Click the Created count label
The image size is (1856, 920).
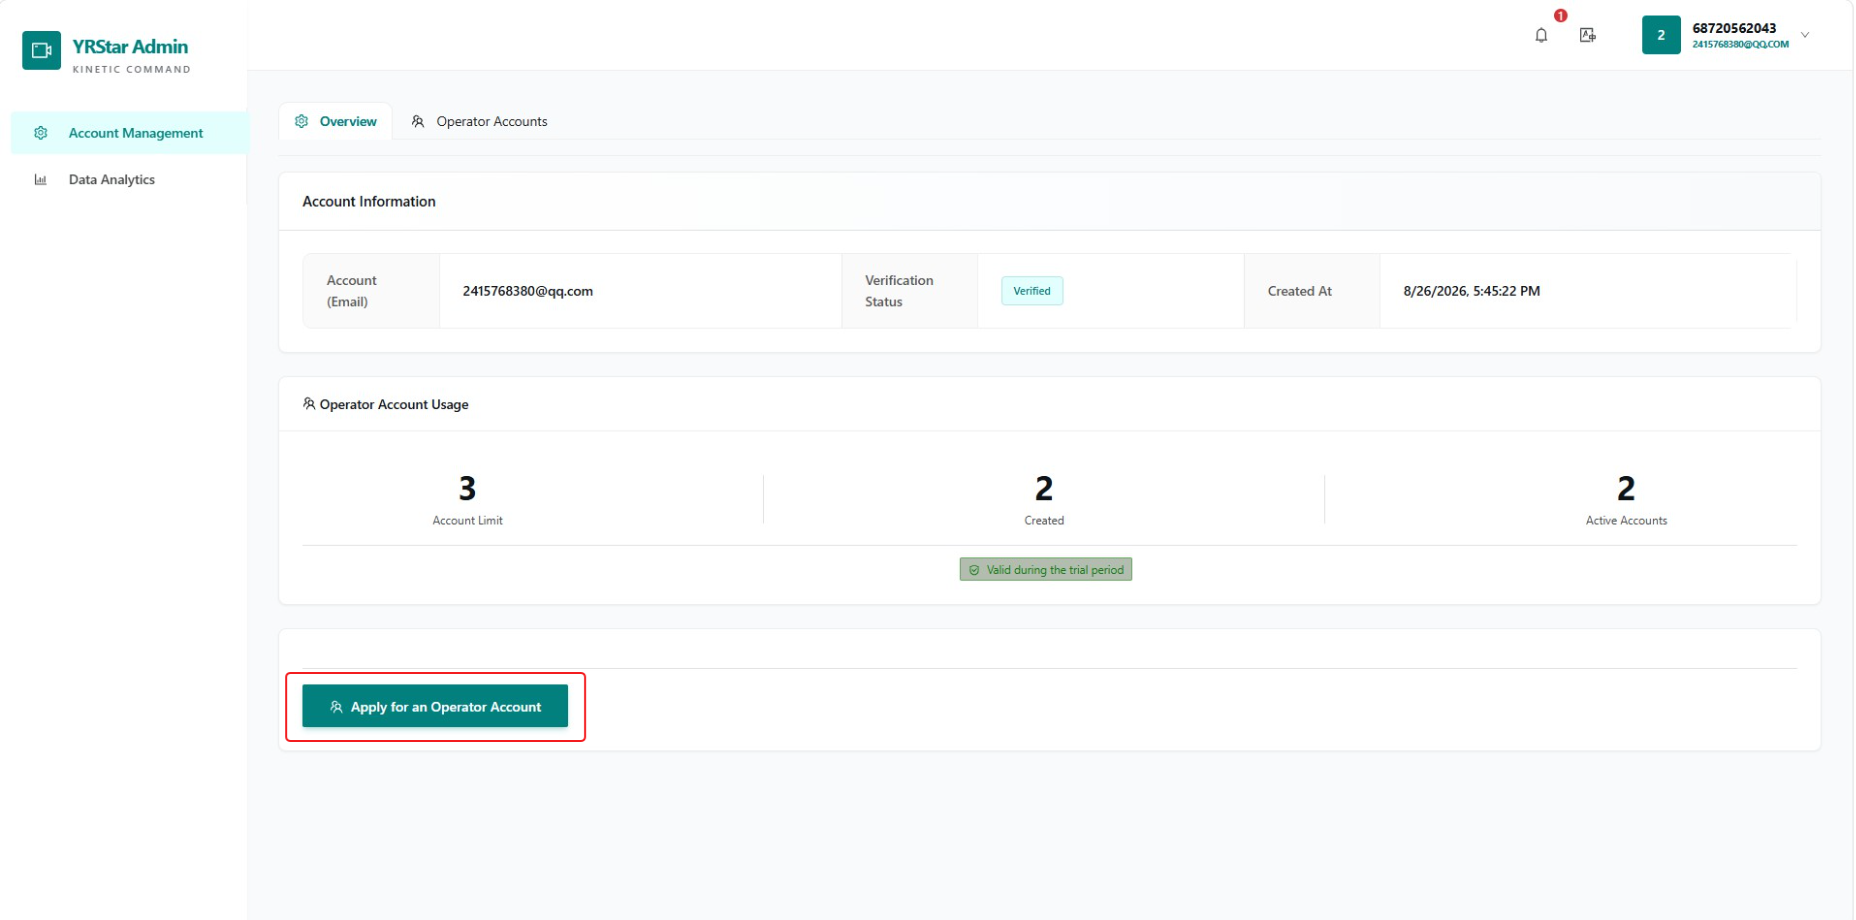(1044, 520)
